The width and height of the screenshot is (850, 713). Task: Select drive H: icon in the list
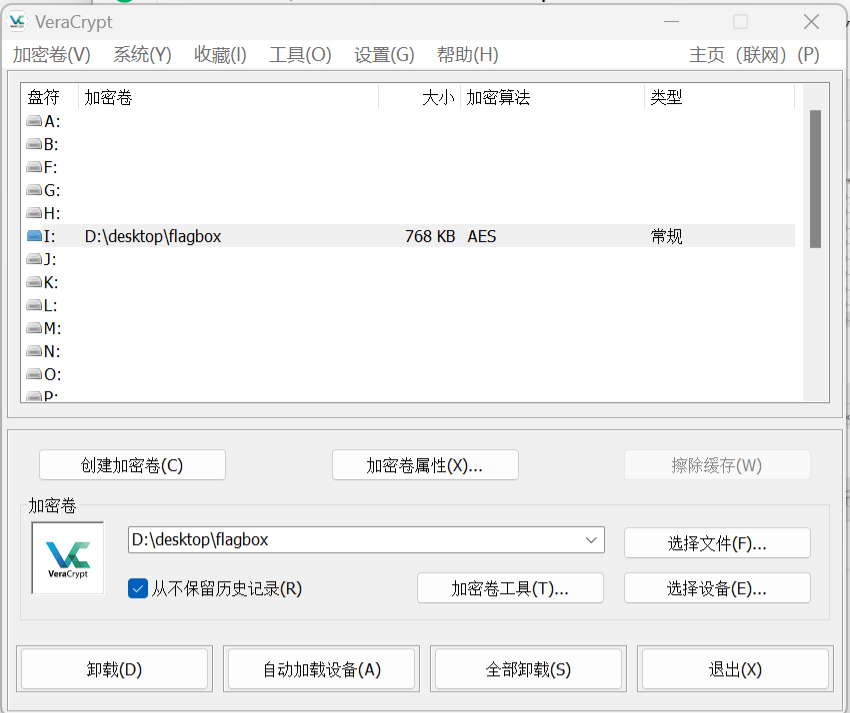point(34,213)
